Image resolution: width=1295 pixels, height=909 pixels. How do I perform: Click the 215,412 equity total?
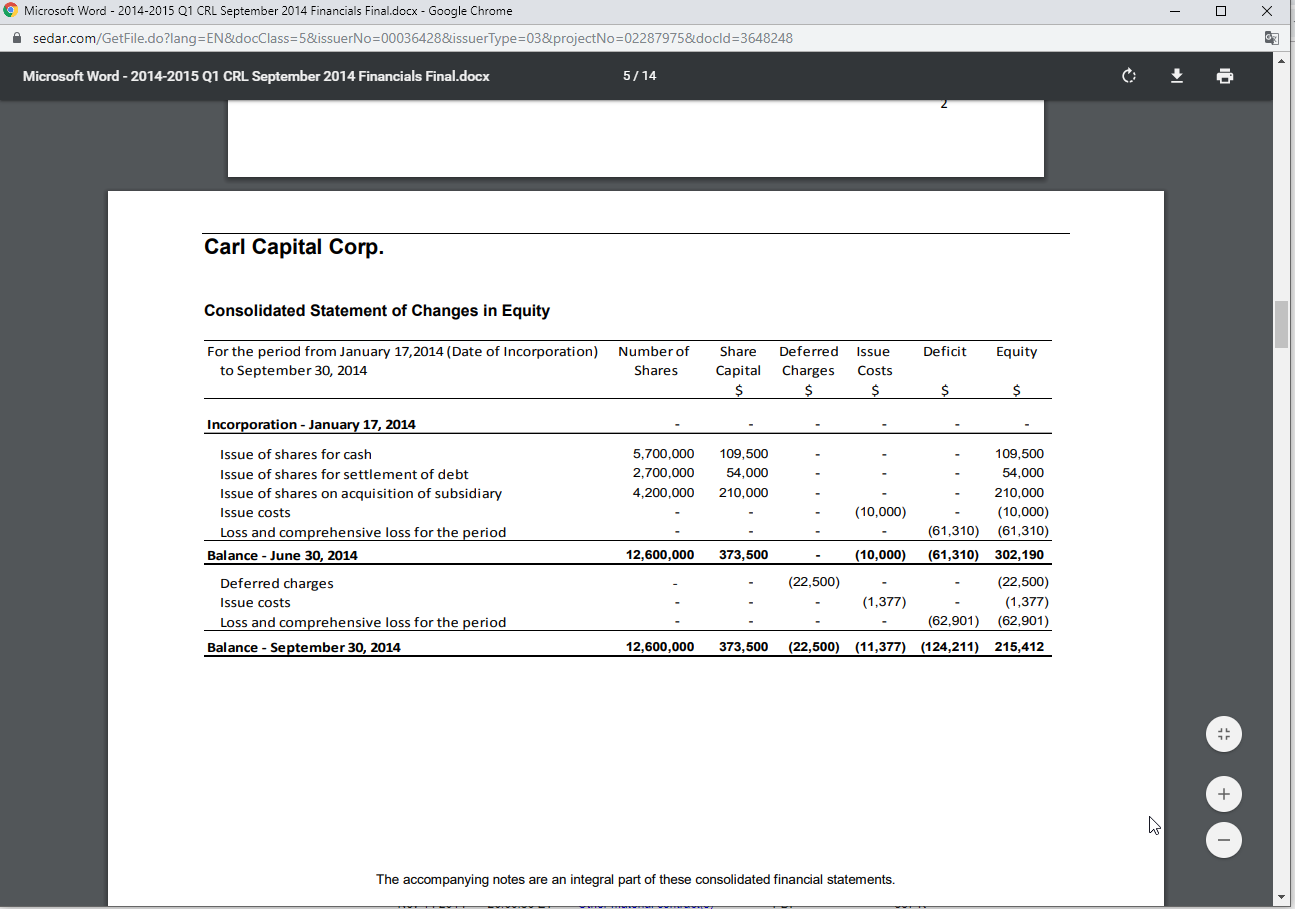click(x=1019, y=647)
